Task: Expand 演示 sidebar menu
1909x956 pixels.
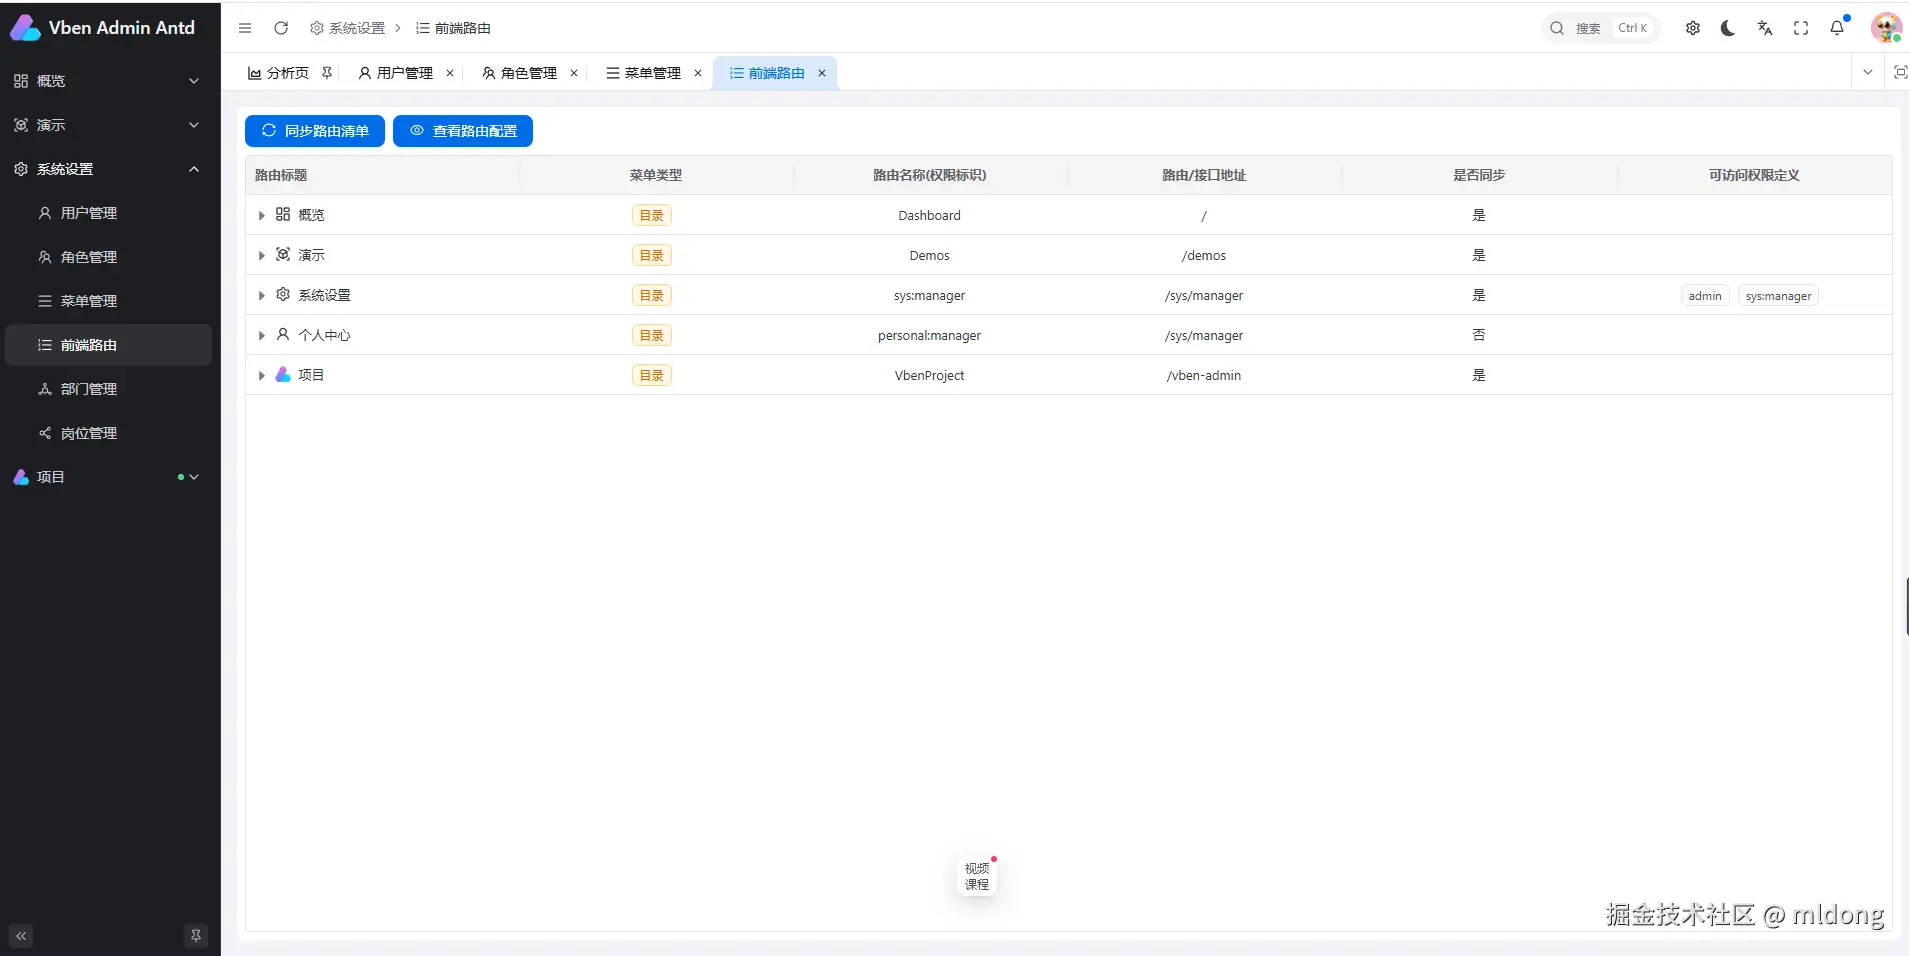Action: pos(108,125)
